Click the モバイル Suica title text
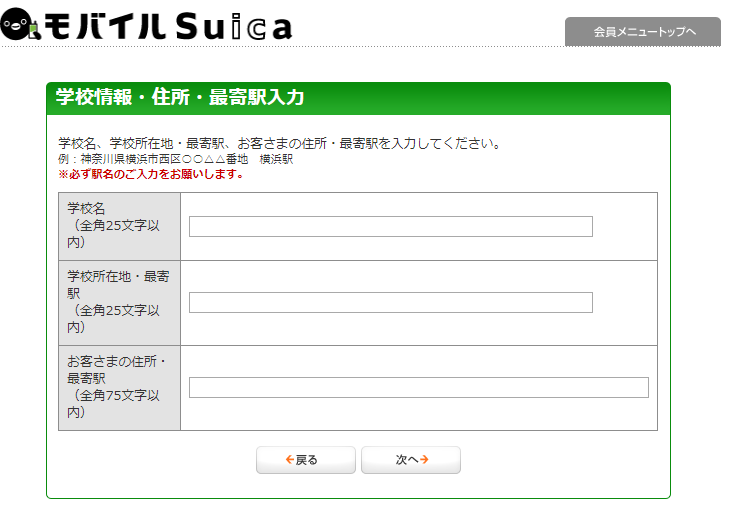 (x=168, y=26)
